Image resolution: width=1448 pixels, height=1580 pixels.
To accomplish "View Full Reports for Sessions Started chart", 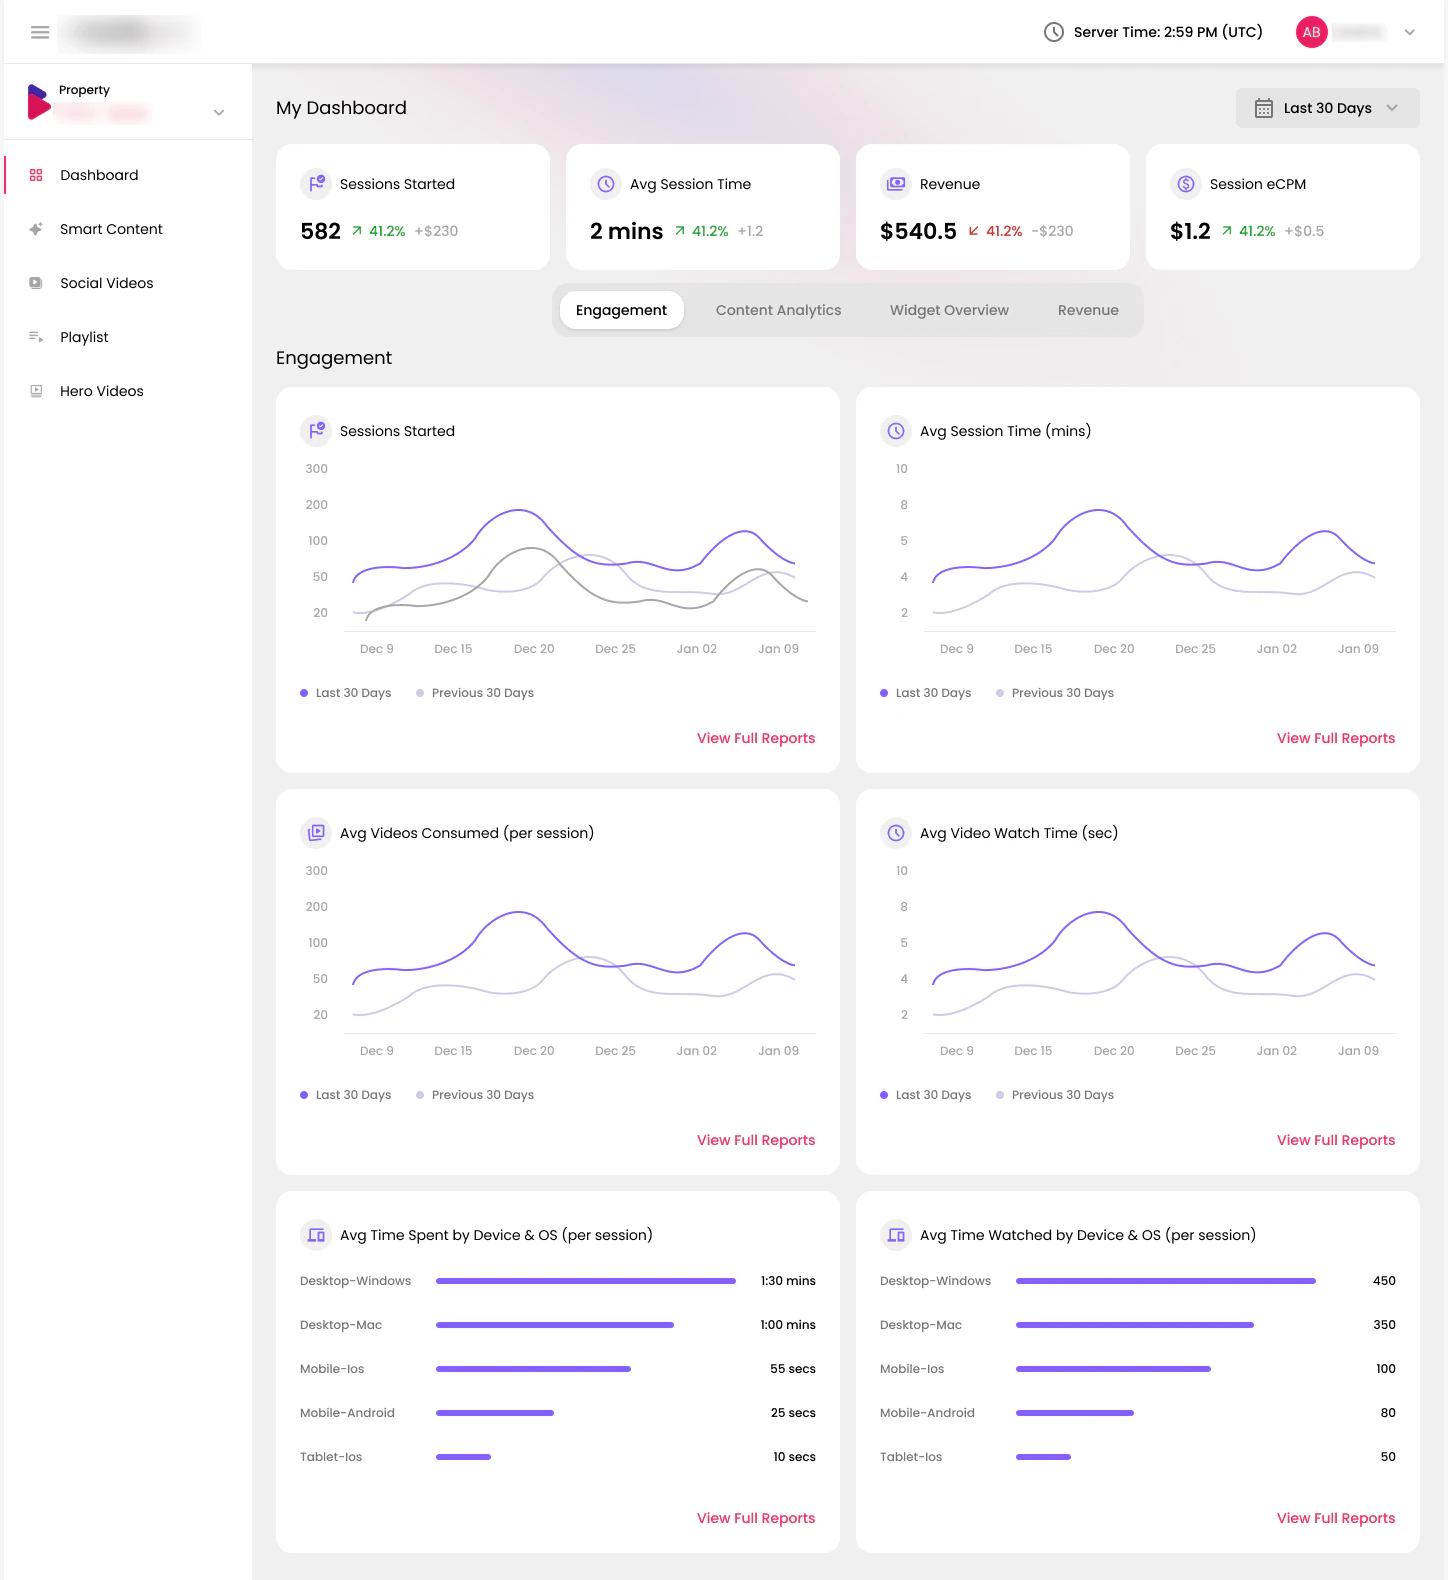I will (756, 738).
